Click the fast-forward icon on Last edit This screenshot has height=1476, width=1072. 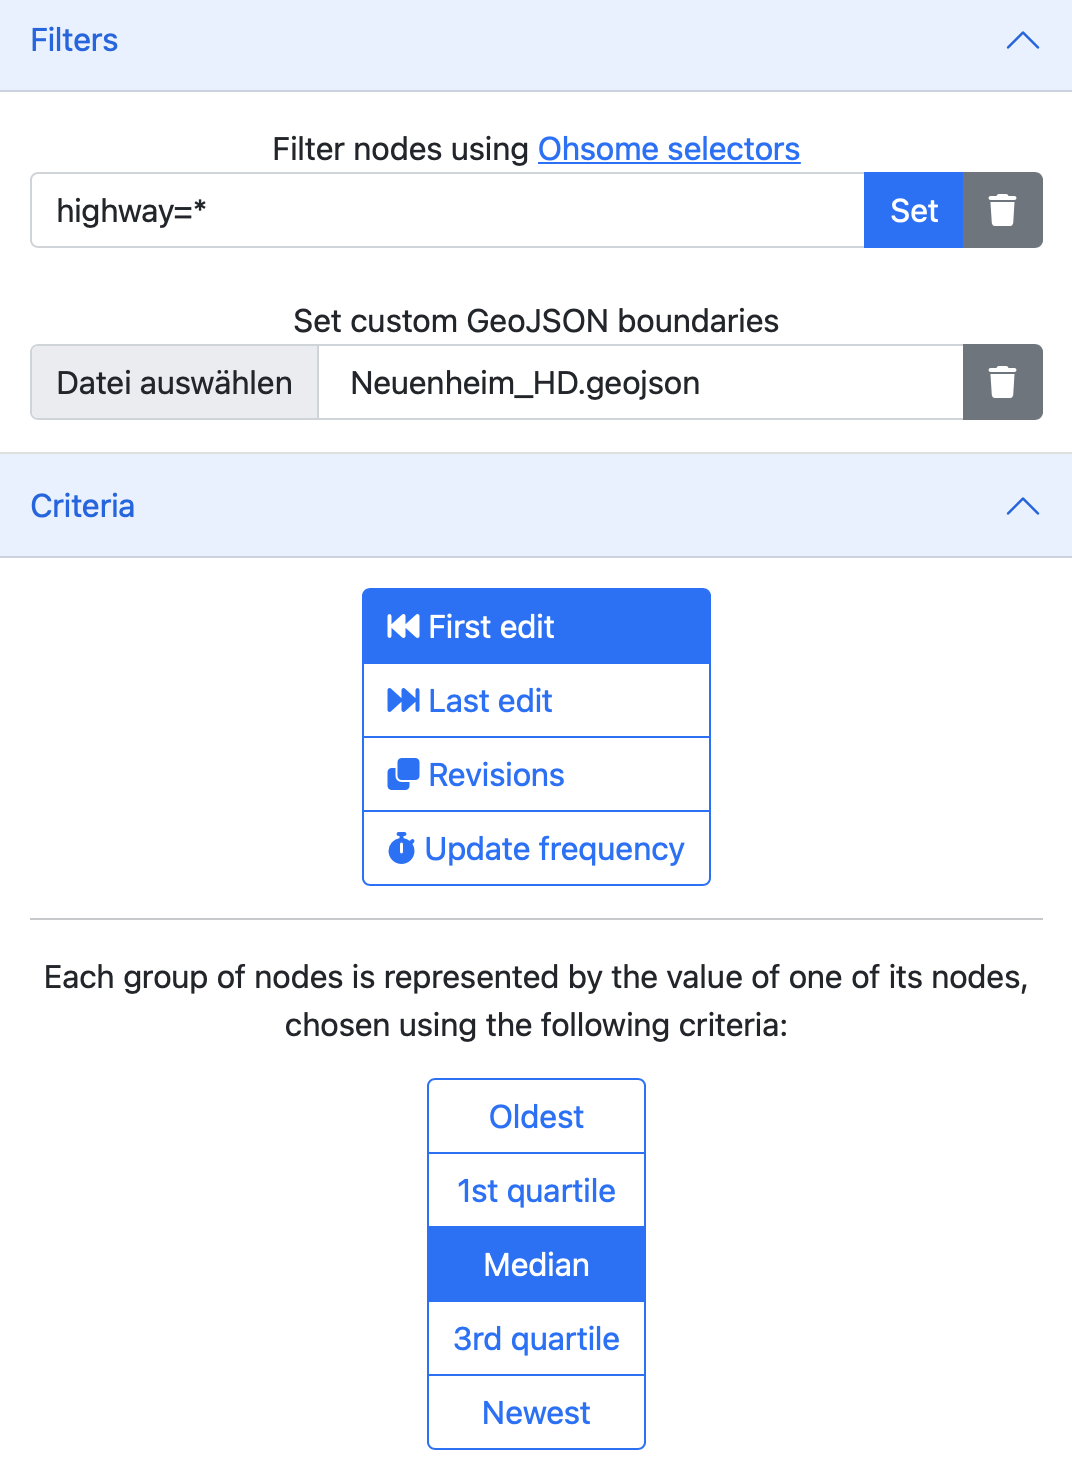(x=402, y=700)
